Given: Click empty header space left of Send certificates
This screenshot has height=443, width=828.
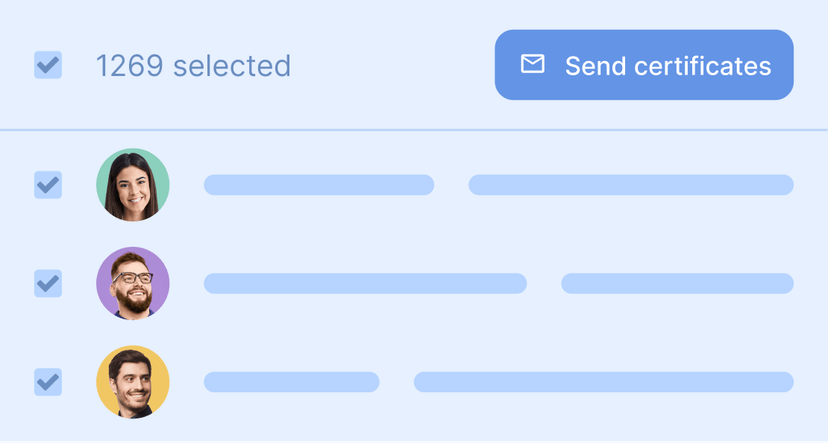Looking at the screenshot, I should tap(392, 66).
